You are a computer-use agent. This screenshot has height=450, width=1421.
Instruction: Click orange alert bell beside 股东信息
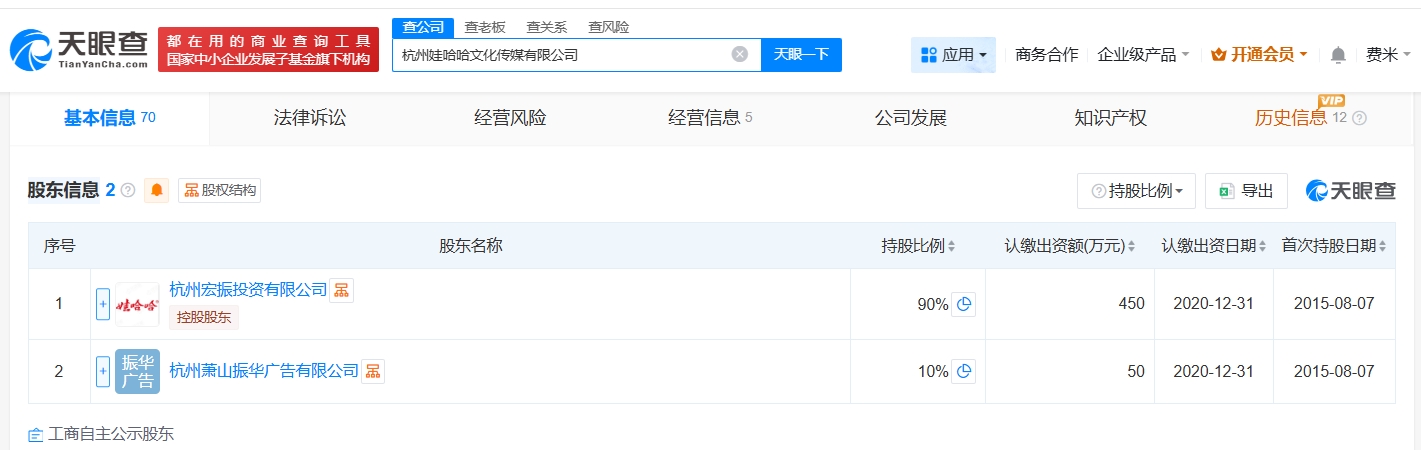pos(157,190)
